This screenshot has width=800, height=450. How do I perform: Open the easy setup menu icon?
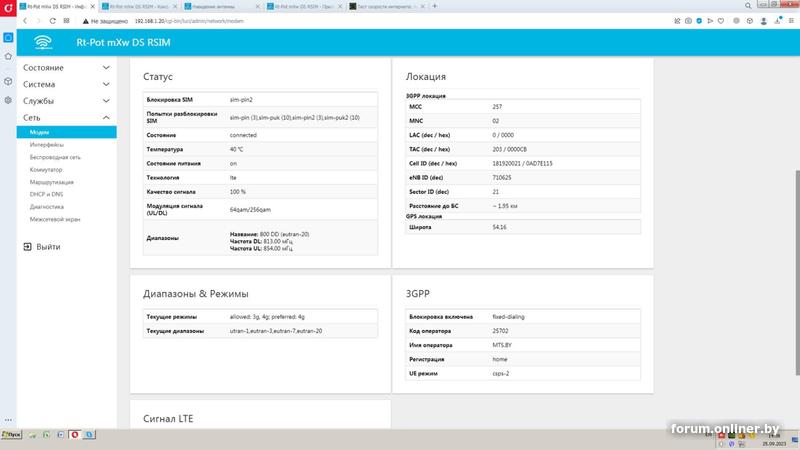[x=791, y=21]
